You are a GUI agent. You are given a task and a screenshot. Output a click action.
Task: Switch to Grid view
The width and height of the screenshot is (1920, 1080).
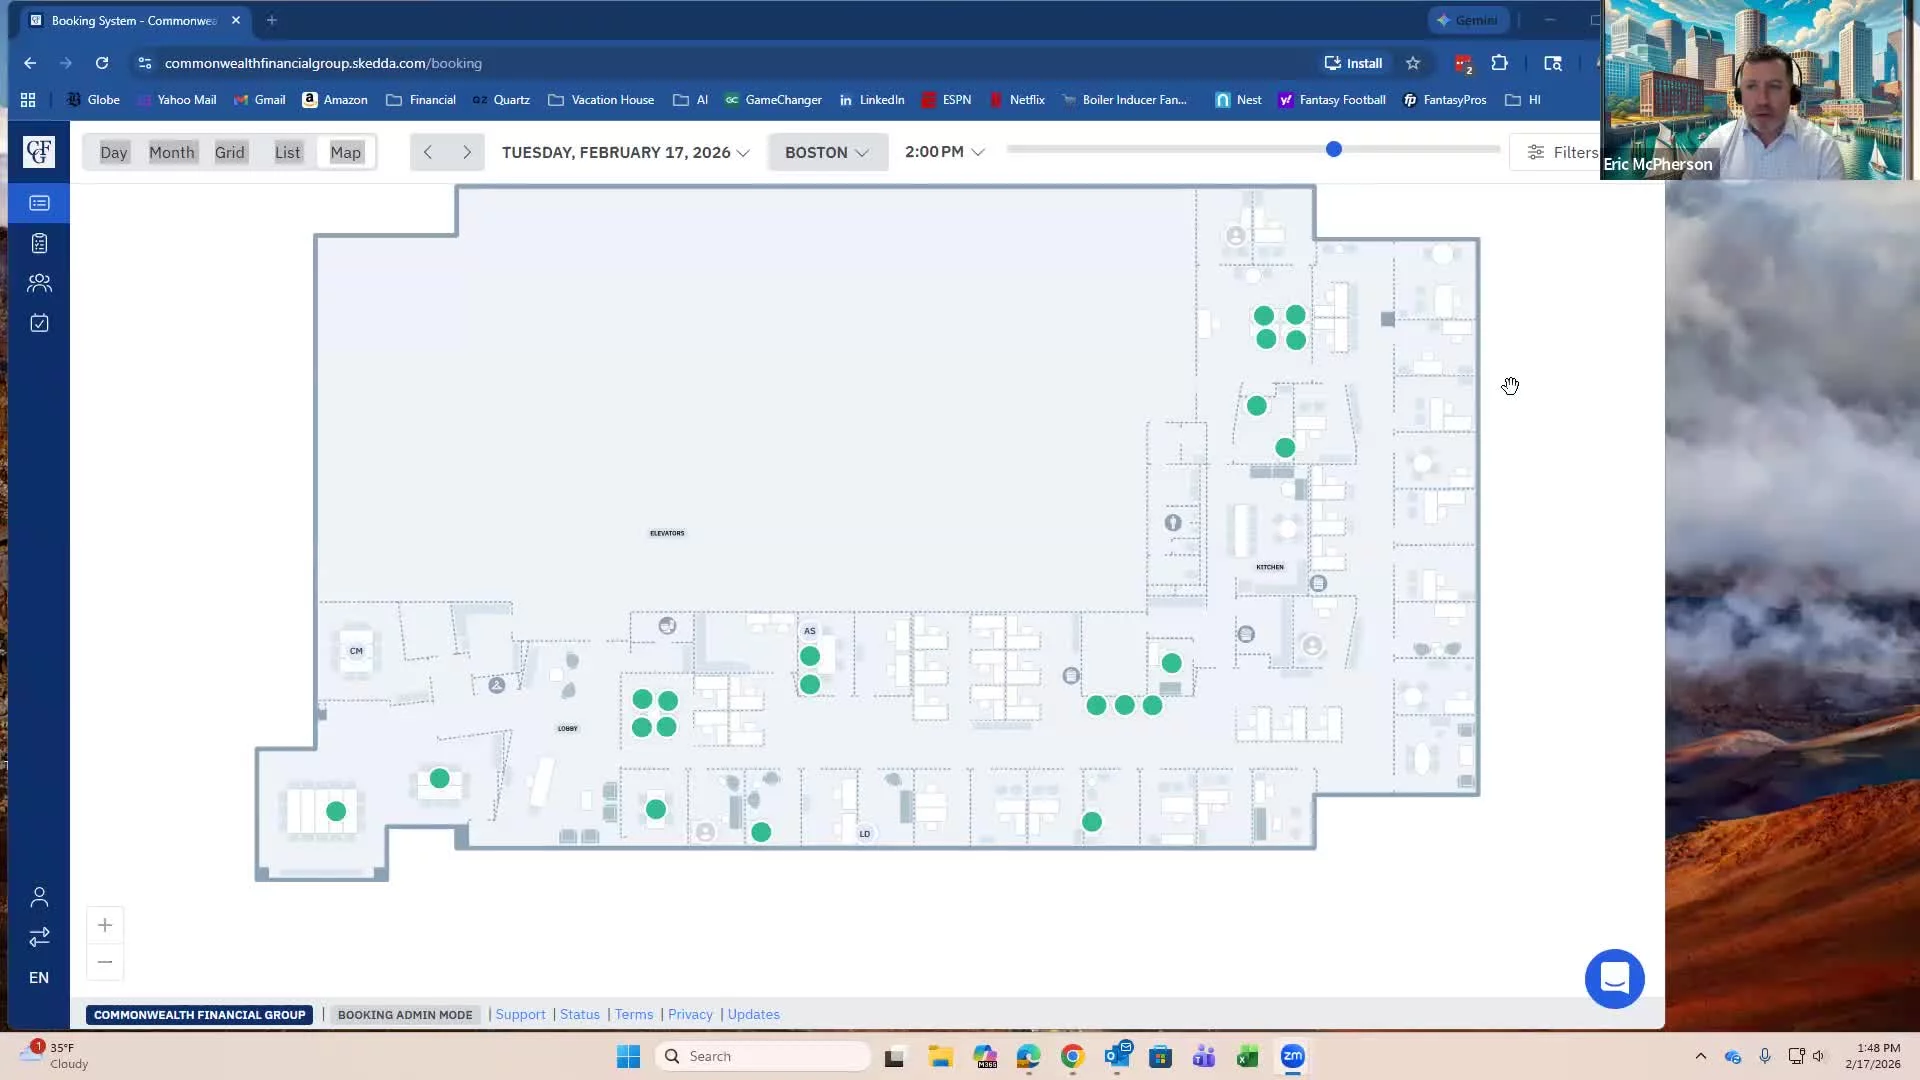(x=229, y=152)
